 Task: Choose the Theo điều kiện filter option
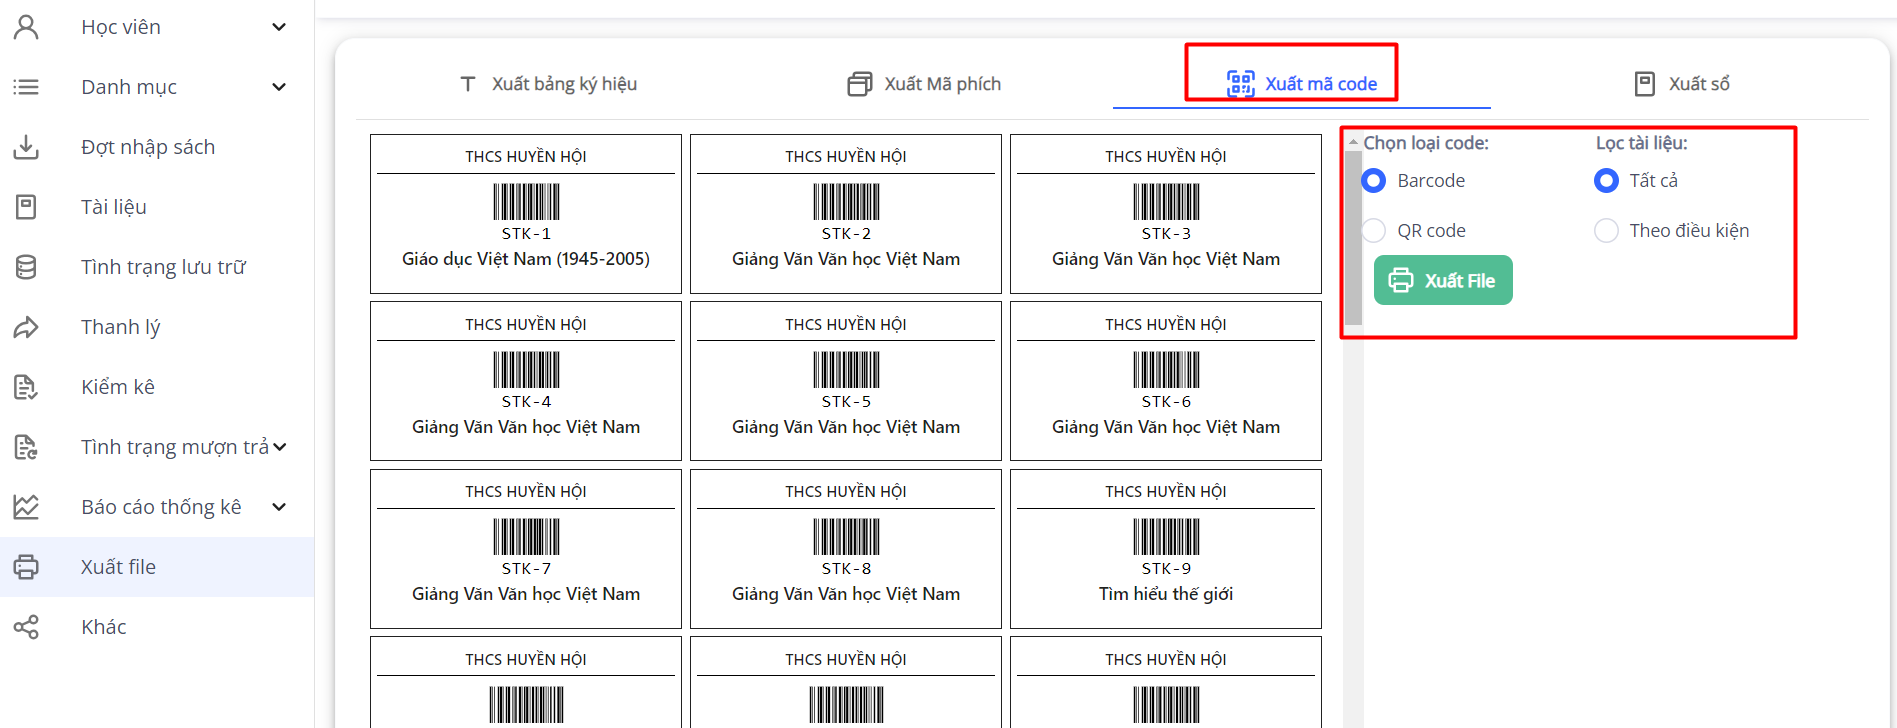[1606, 231]
